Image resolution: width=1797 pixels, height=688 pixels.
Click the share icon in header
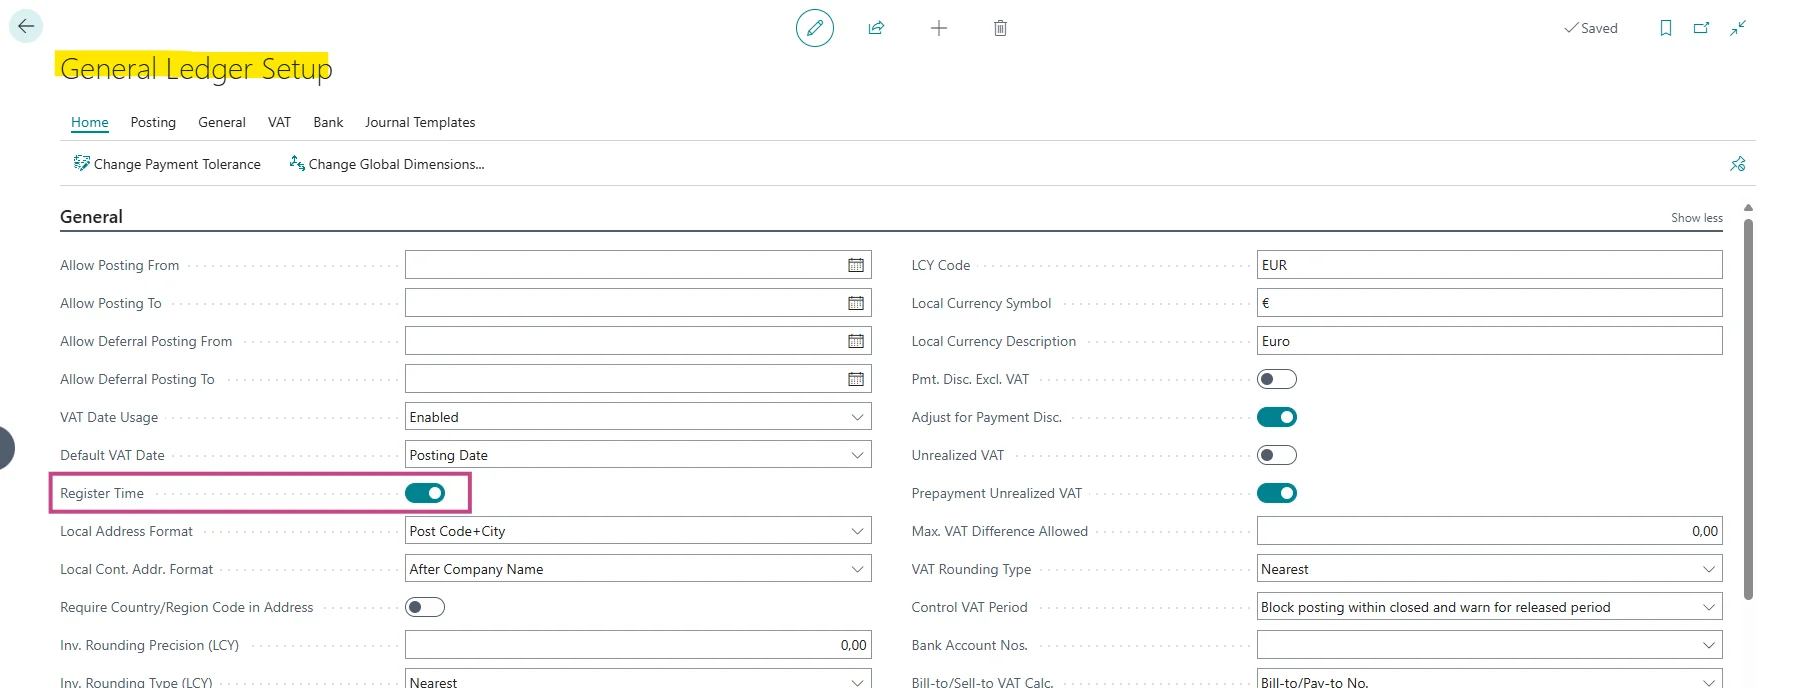876,28
